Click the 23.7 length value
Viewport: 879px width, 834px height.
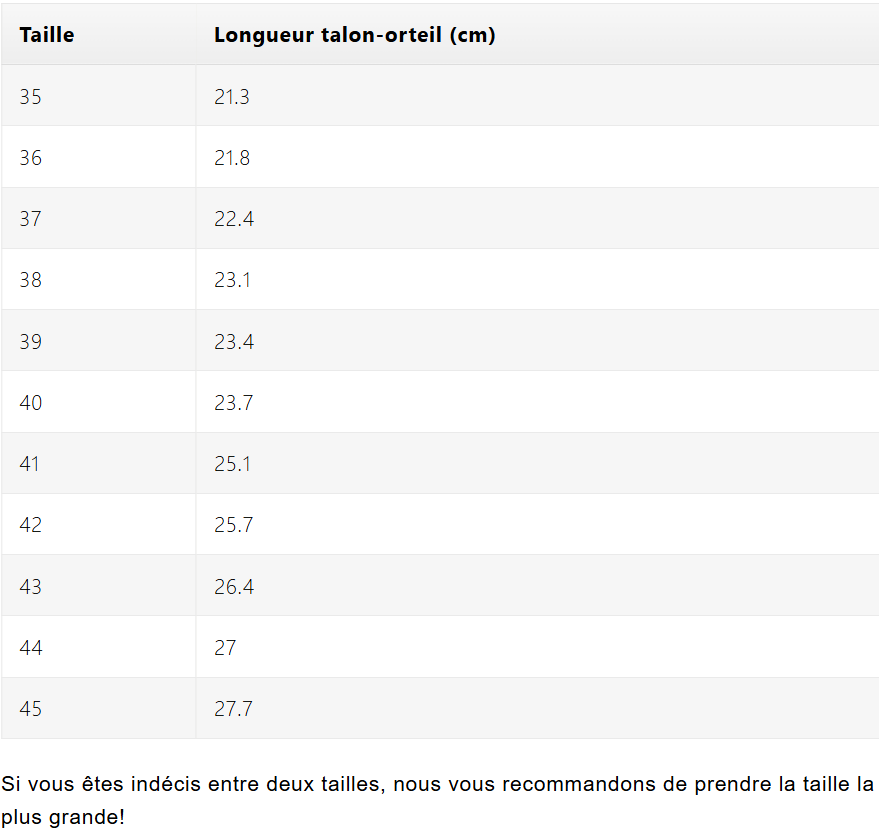(x=234, y=403)
